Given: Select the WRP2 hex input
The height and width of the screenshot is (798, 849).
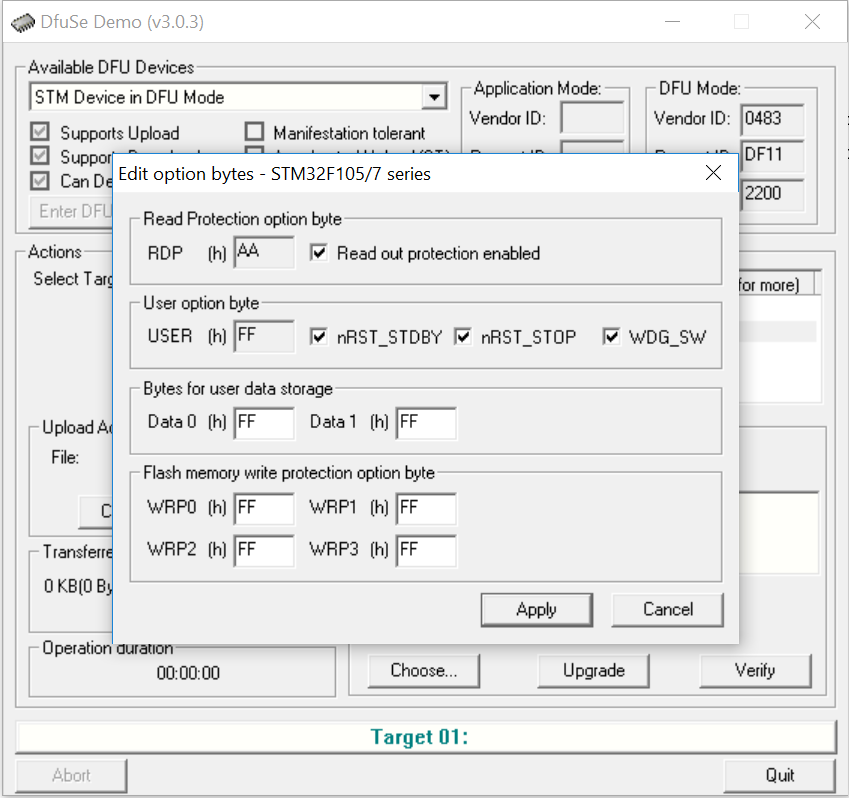Looking at the screenshot, I should (x=264, y=551).
